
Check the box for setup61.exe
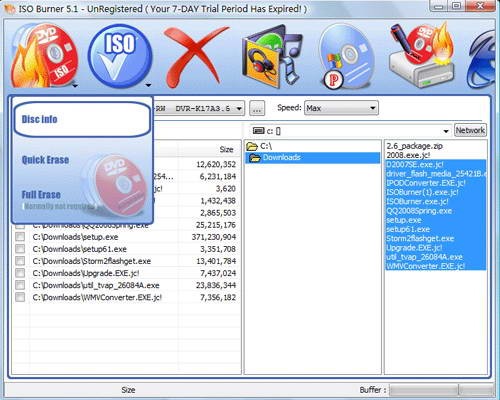click(20, 249)
